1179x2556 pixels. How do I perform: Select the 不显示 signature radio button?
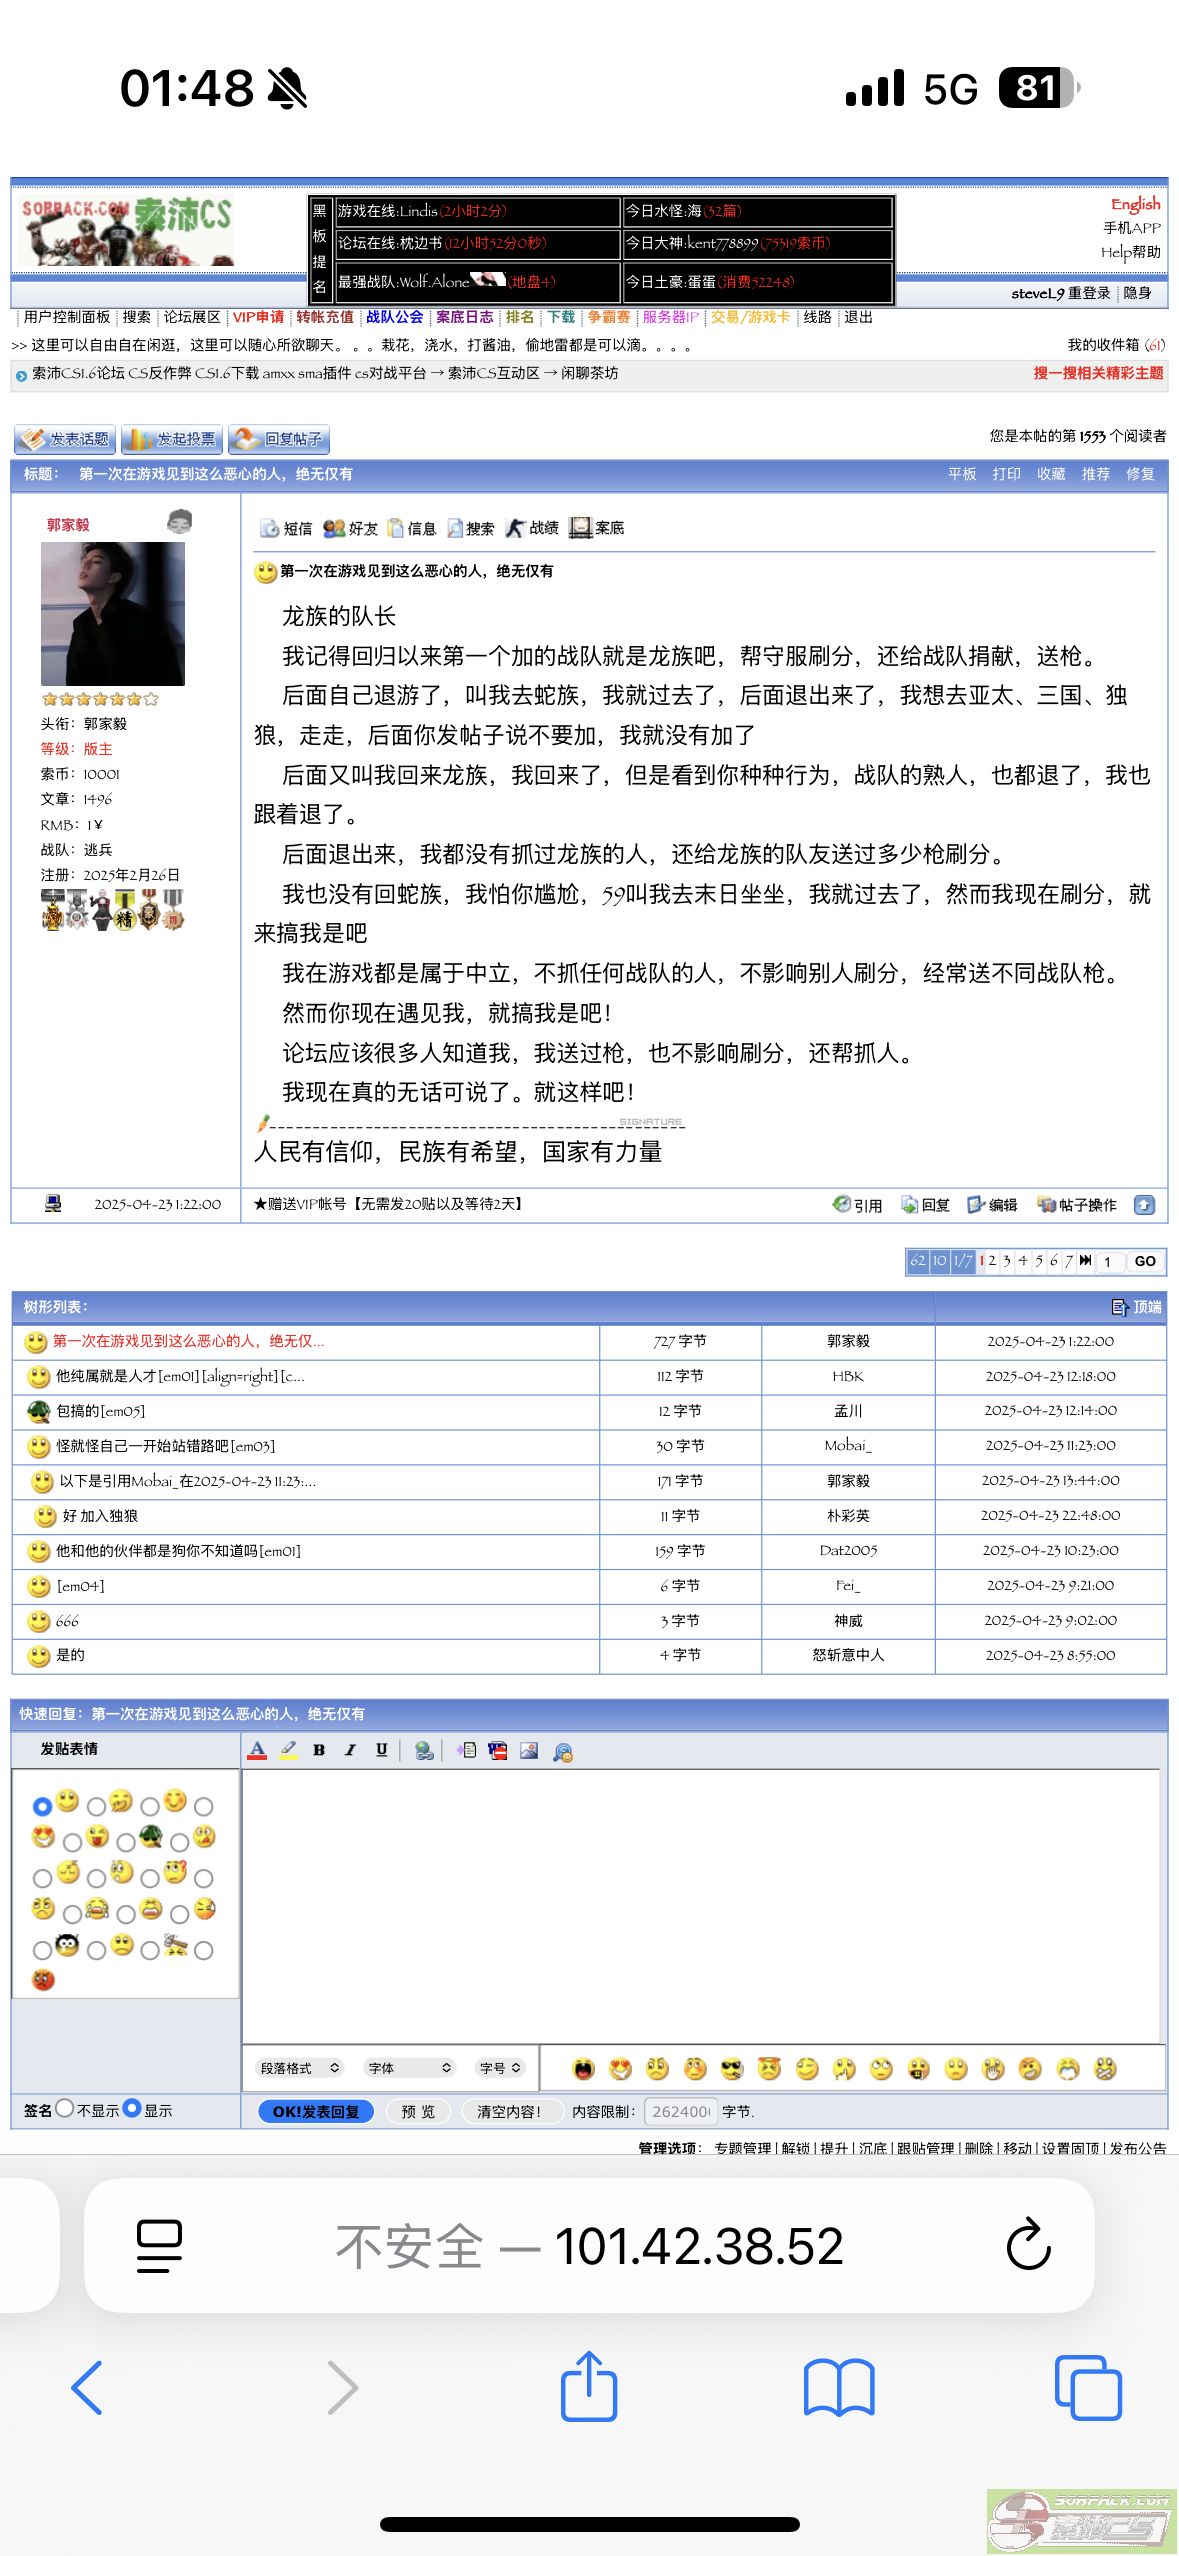pyautogui.click(x=65, y=2108)
